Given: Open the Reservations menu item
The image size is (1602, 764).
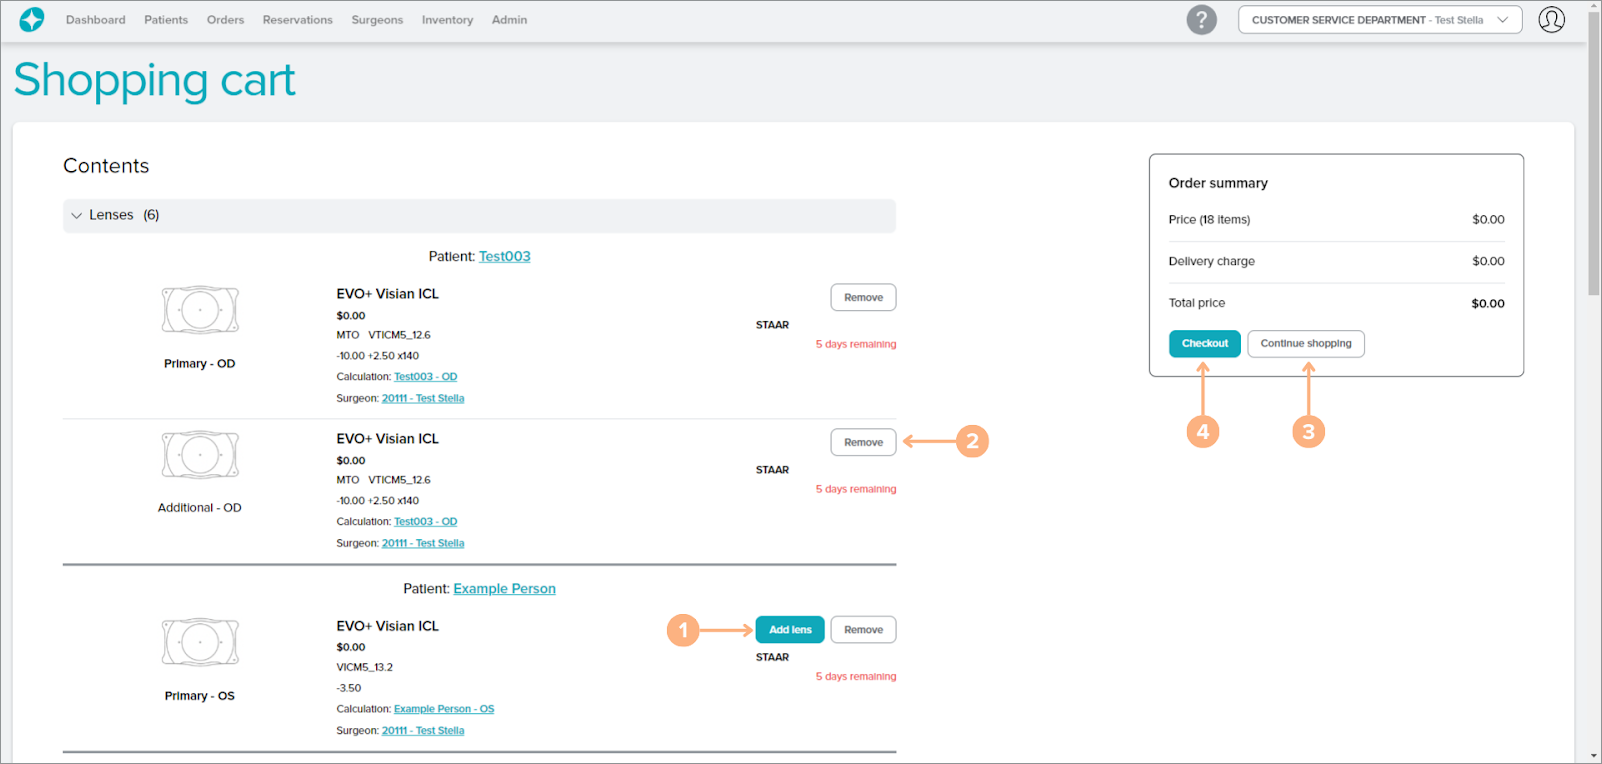Looking at the screenshot, I should pos(297,20).
